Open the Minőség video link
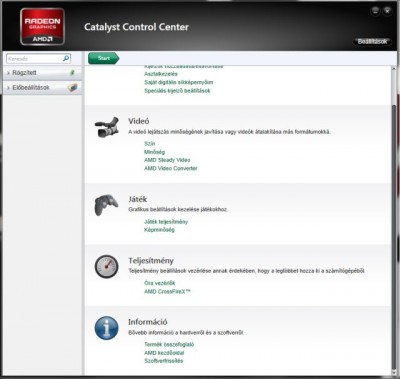 [154, 152]
